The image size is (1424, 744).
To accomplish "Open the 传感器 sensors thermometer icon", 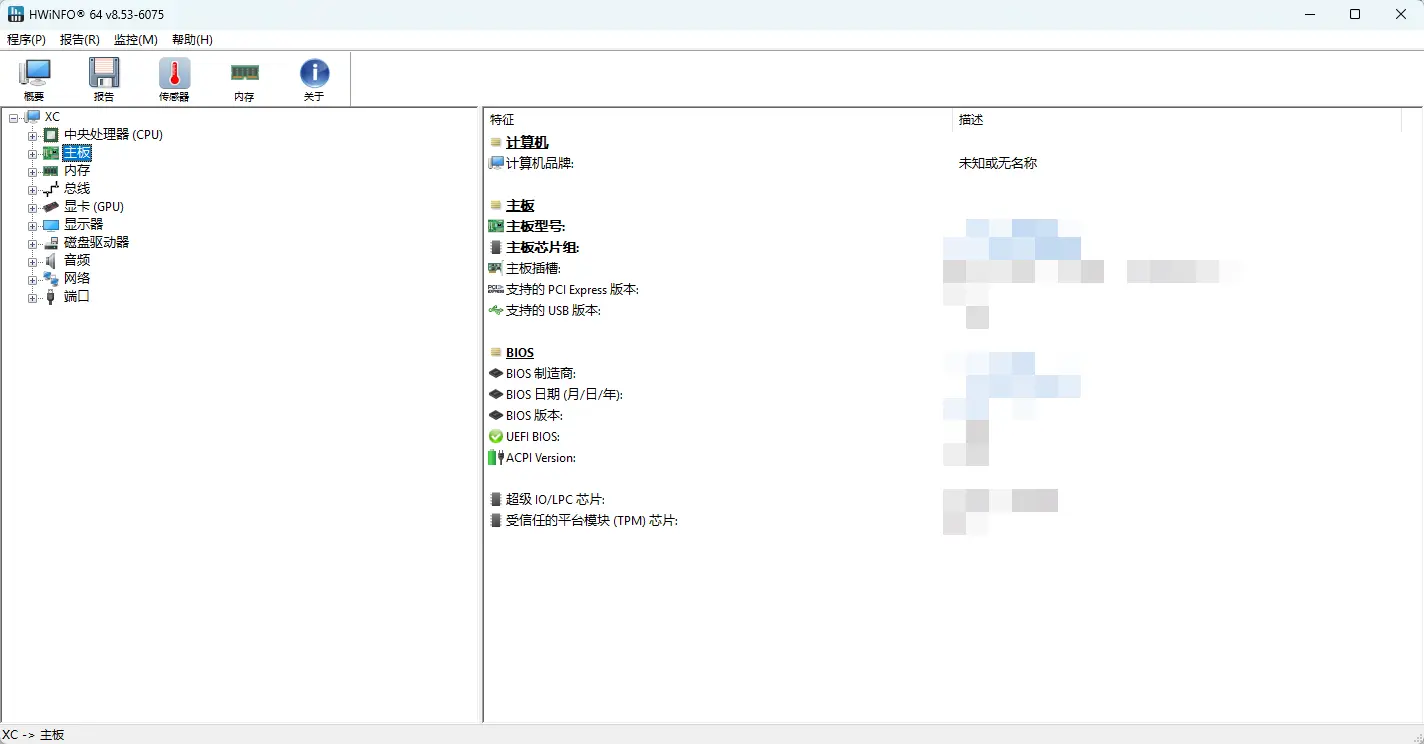I will (174, 73).
